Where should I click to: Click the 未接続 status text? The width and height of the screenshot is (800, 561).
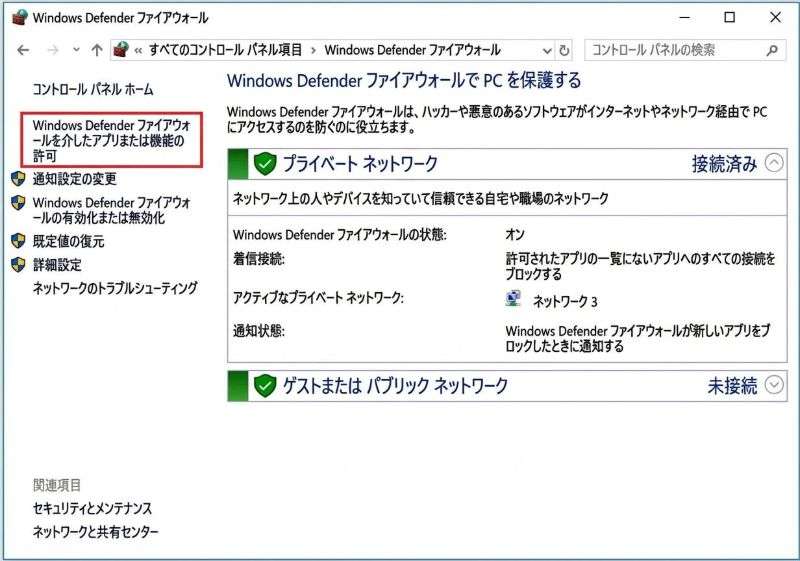732,386
